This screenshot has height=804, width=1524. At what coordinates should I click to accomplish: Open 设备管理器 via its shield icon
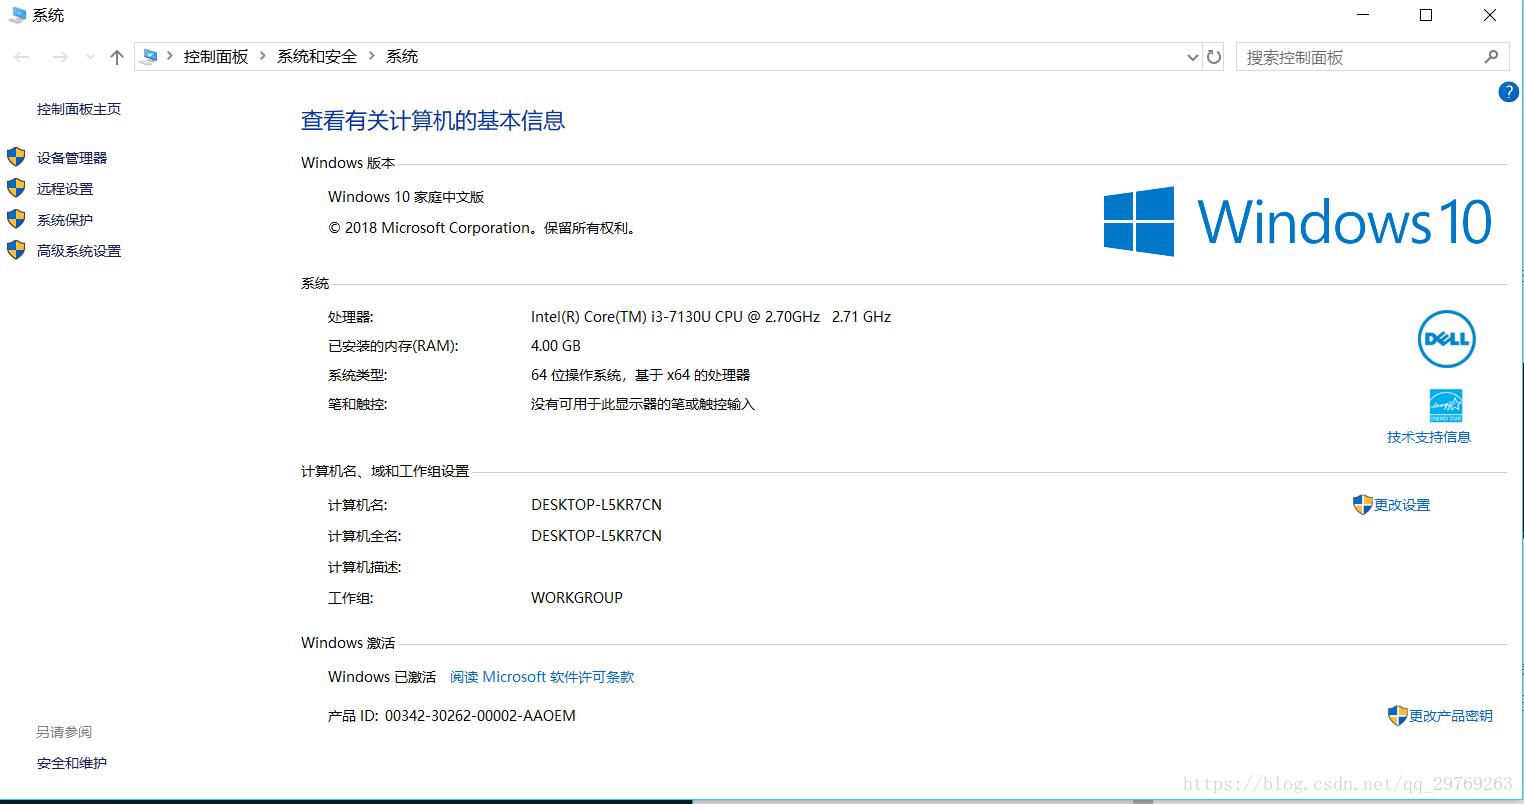(x=15, y=157)
